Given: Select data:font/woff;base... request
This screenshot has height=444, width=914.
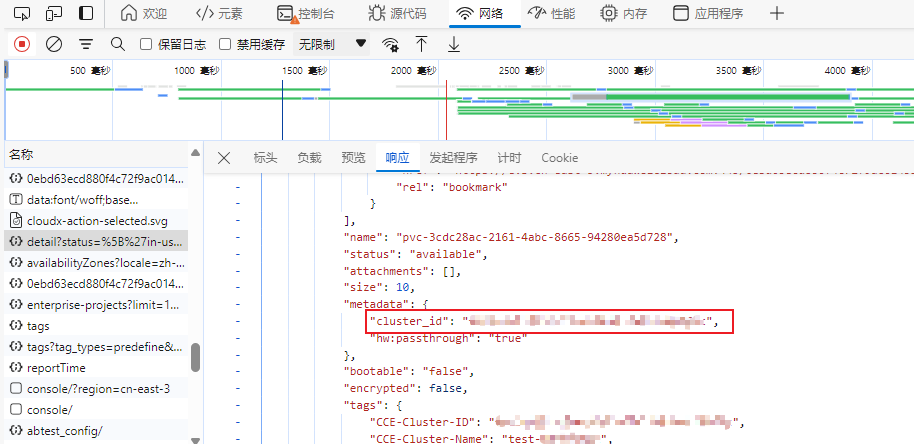Looking at the screenshot, I should pyautogui.click(x=96, y=200).
